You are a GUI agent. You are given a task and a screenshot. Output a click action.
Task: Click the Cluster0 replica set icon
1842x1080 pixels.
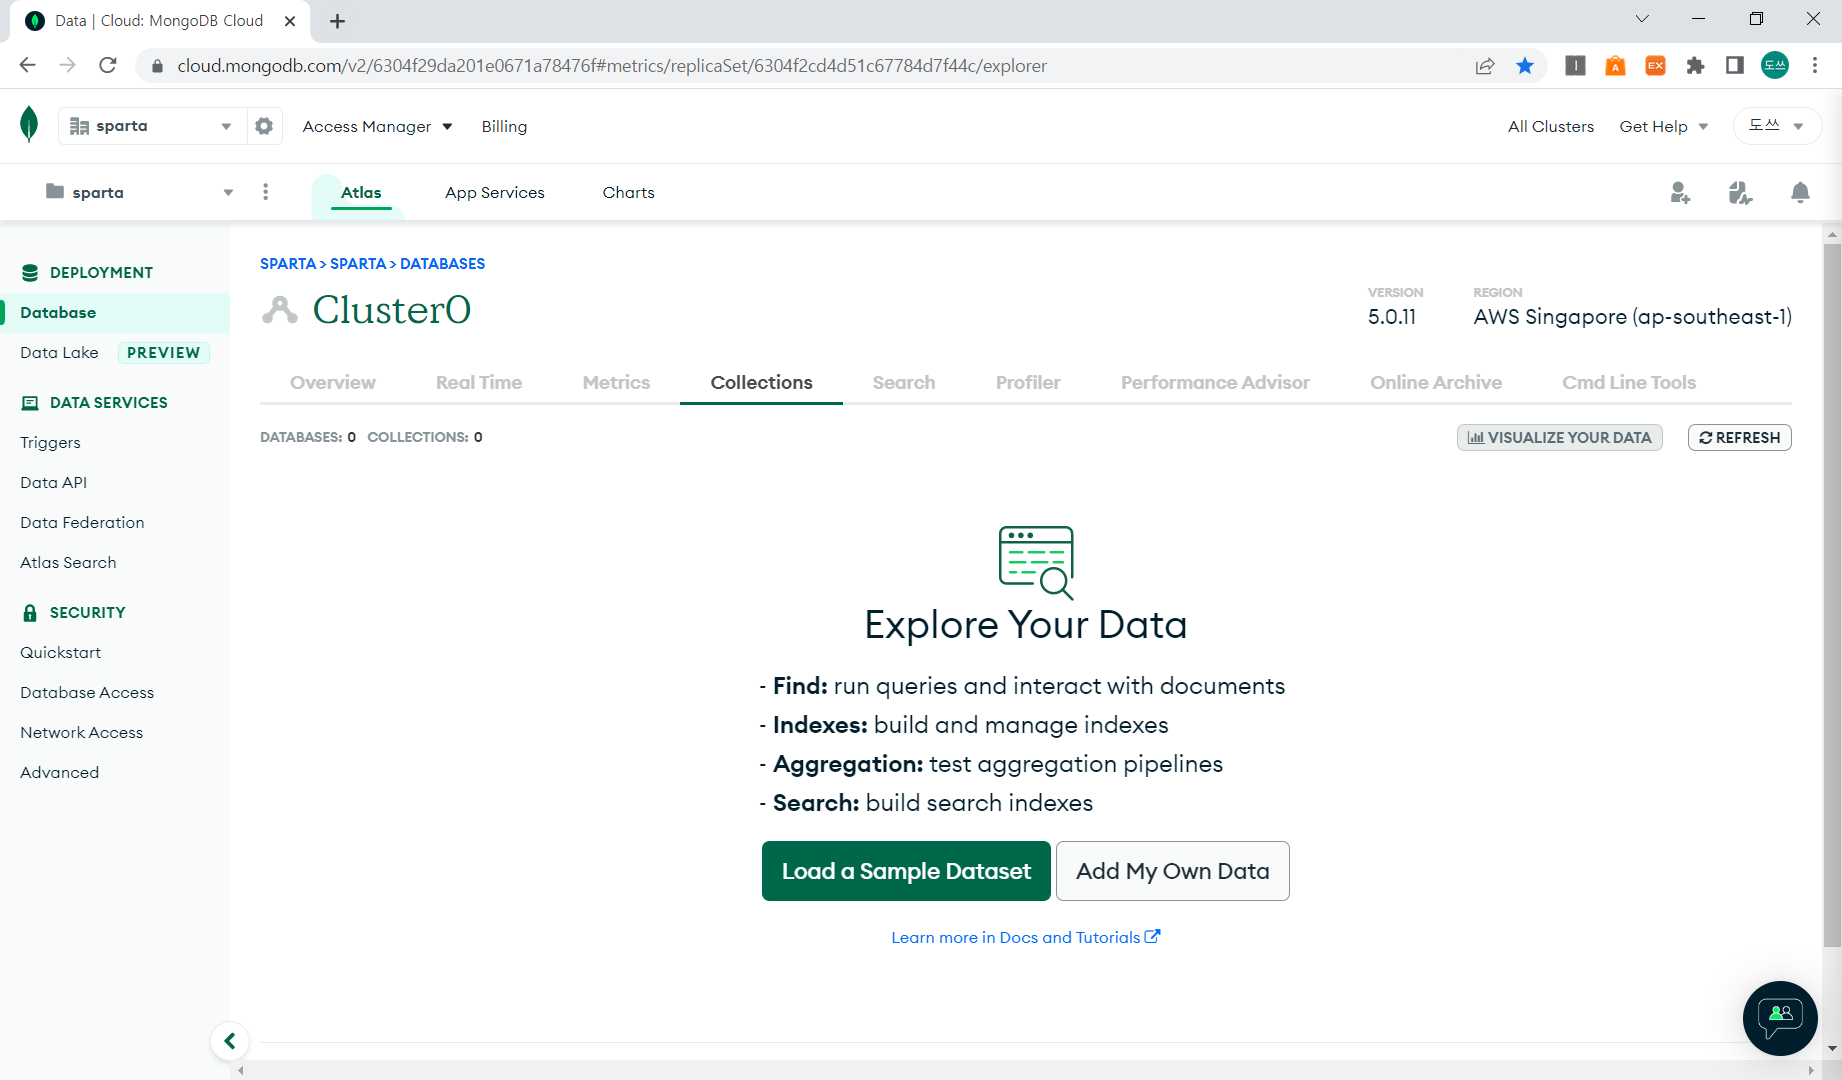click(280, 310)
